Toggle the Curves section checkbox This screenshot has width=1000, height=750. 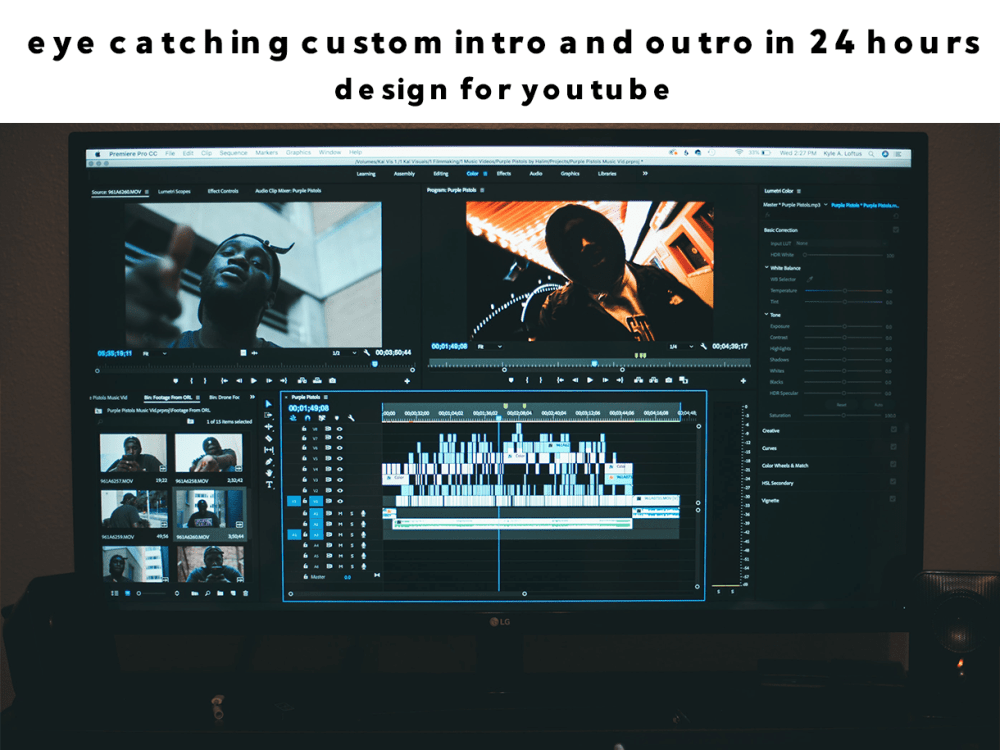pyautogui.click(x=893, y=447)
